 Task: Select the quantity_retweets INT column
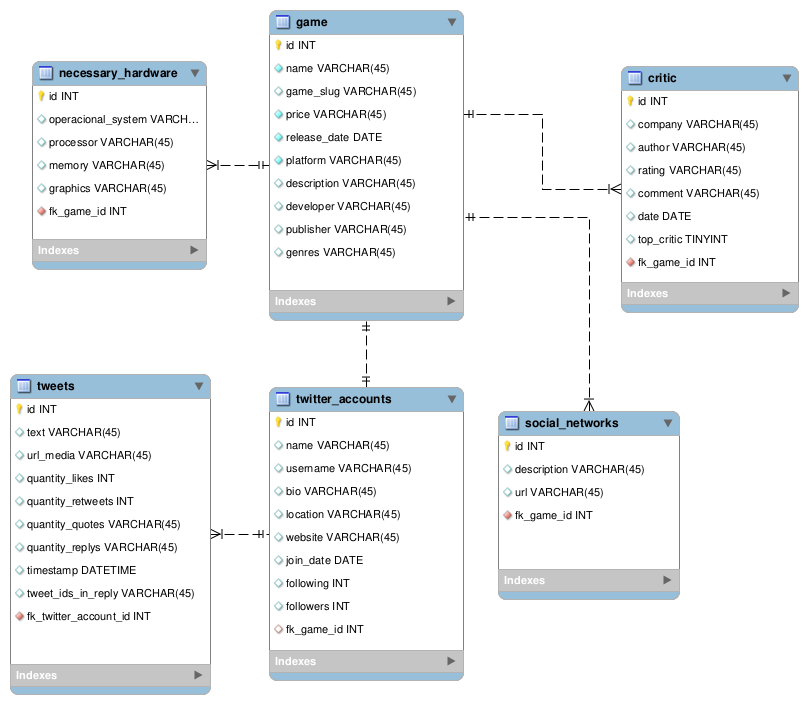point(80,501)
